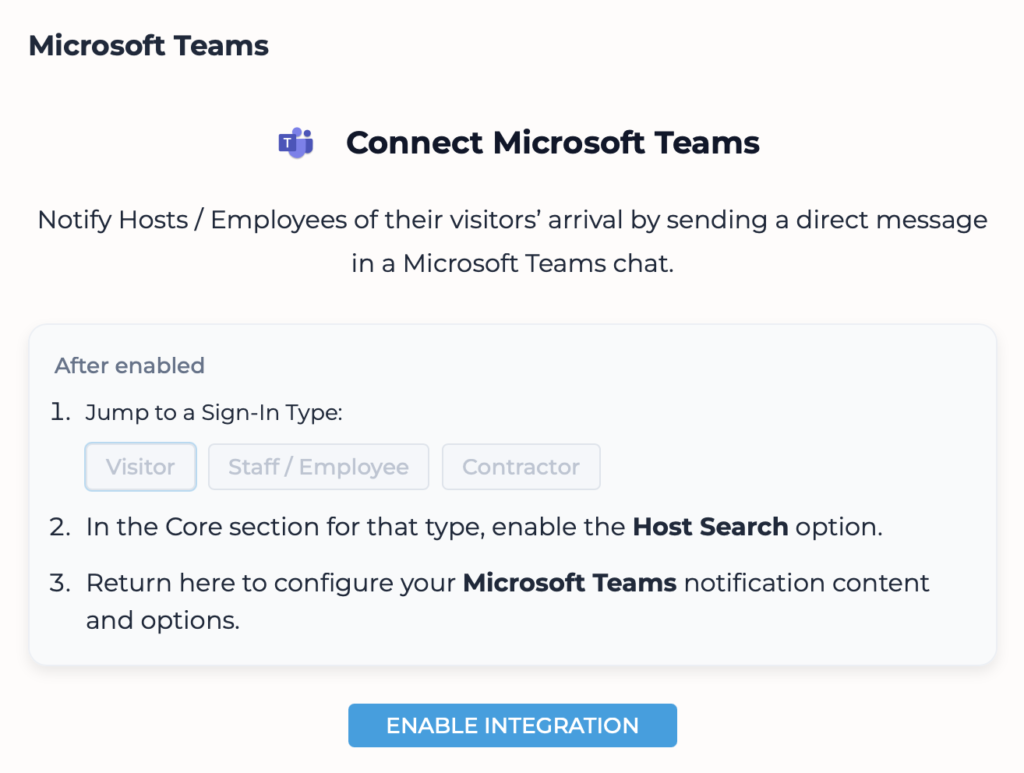The height and width of the screenshot is (773, 1024).
Task: Click the Microsoft Teams logo icon
Action: 296,143
